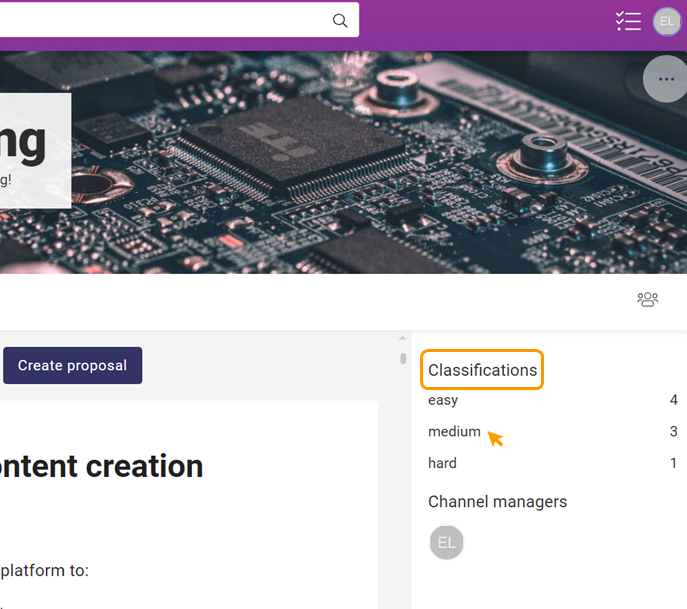Click the EL channel manager avatar
Image resolution: width=687 pixels, height=609 pixels.
(x=447, y=542)
